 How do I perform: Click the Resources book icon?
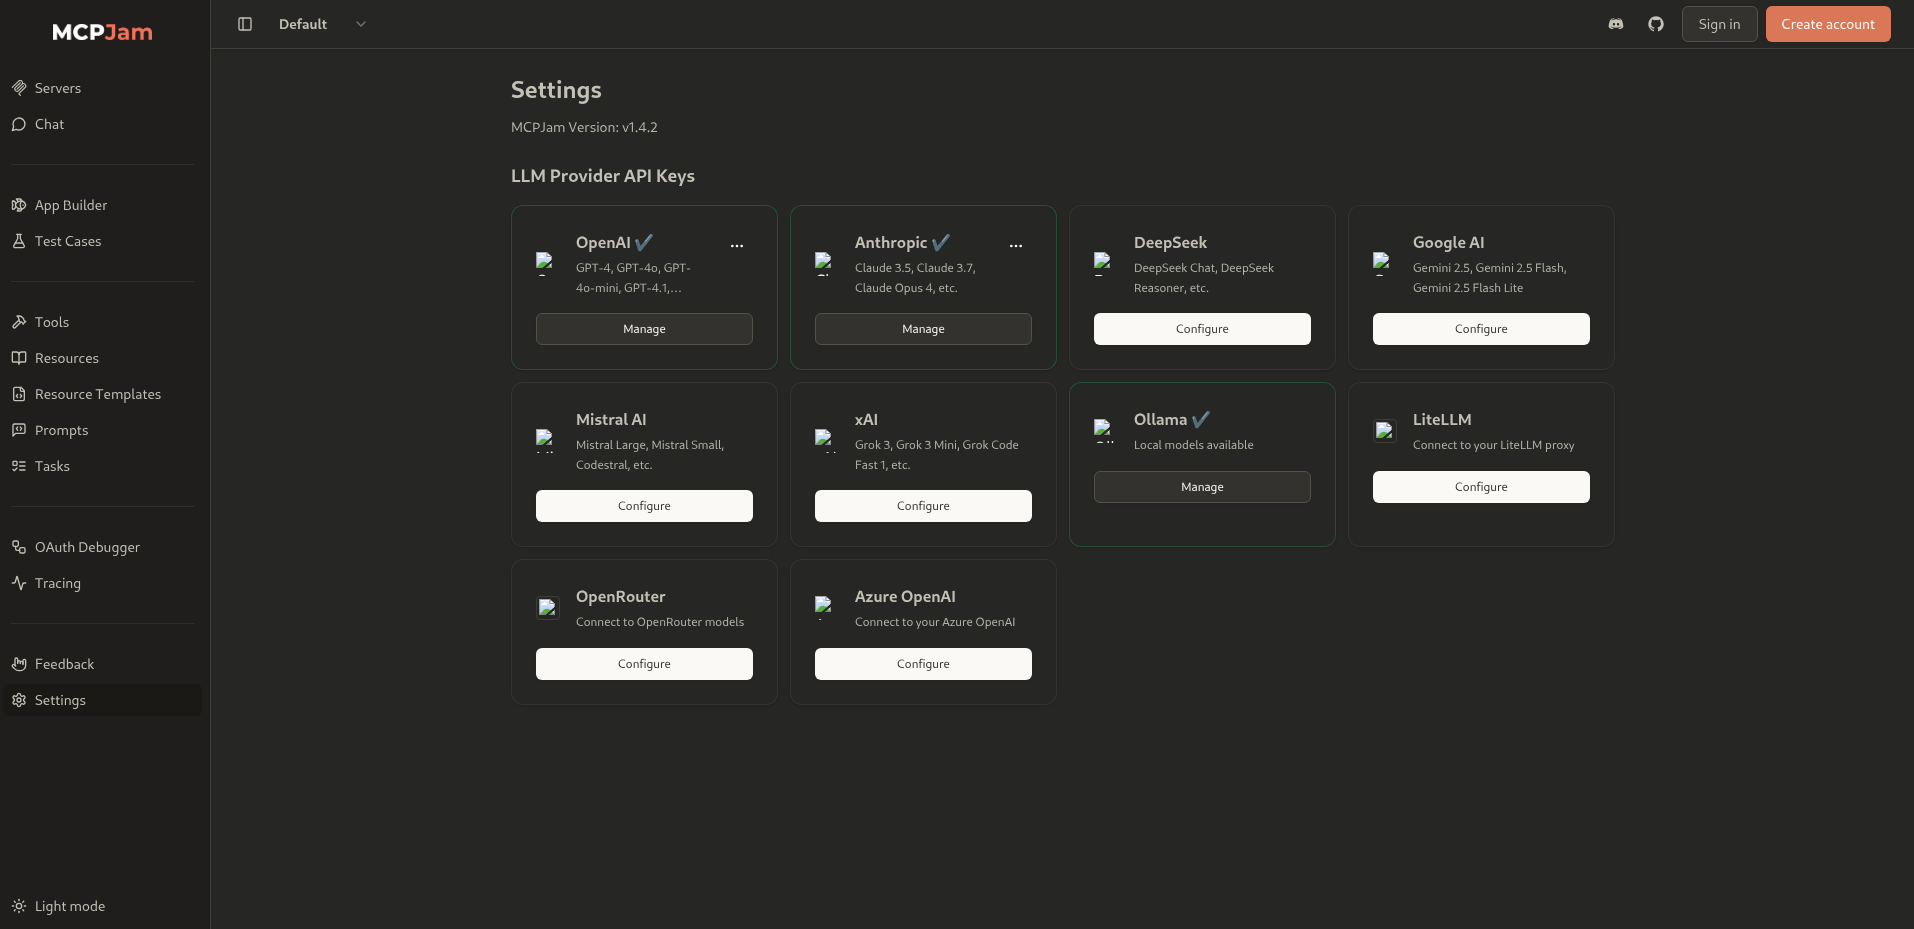19,358
